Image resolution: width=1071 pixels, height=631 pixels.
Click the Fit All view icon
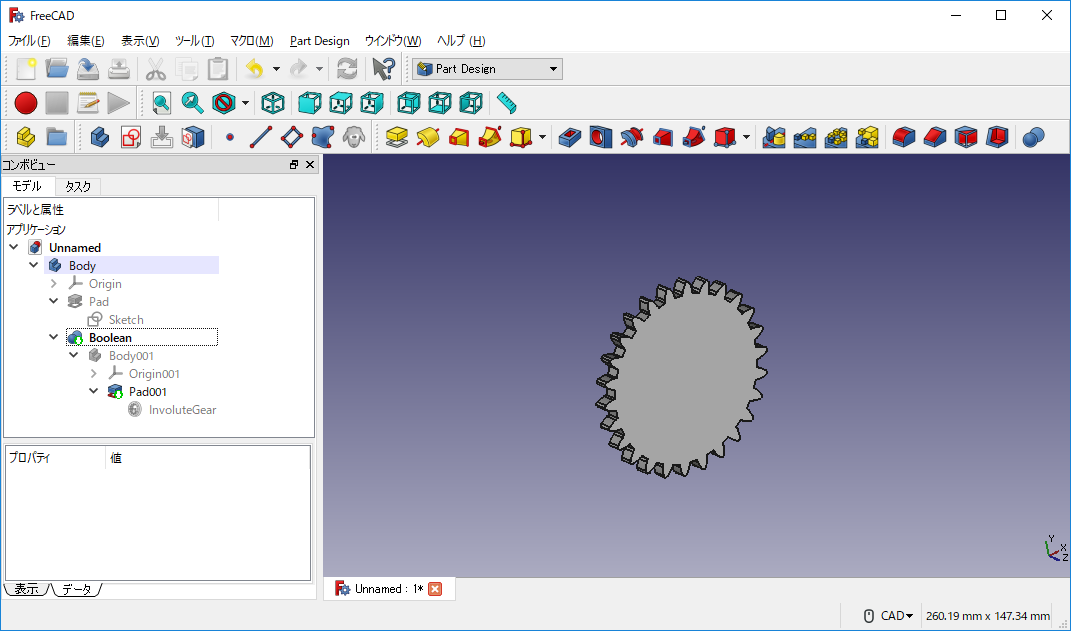[x=161, y=102]
